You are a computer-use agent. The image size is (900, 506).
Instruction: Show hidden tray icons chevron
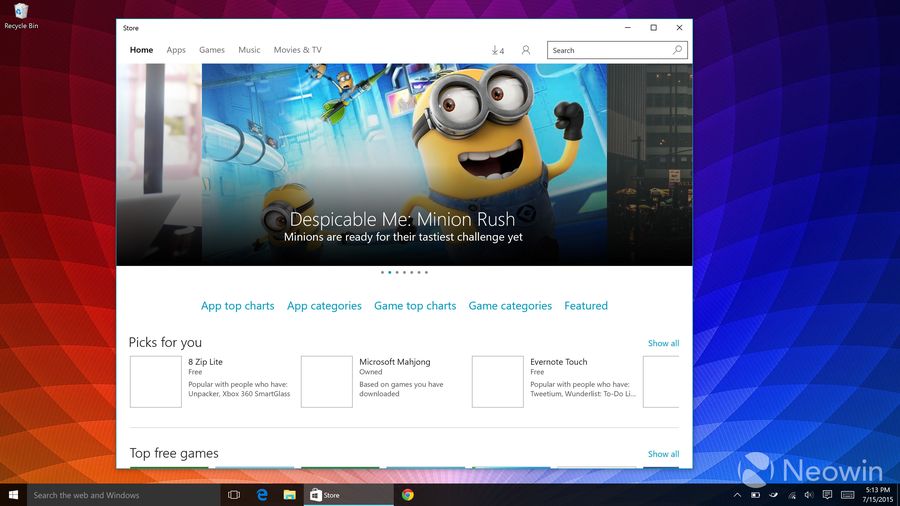pos(738,495)
